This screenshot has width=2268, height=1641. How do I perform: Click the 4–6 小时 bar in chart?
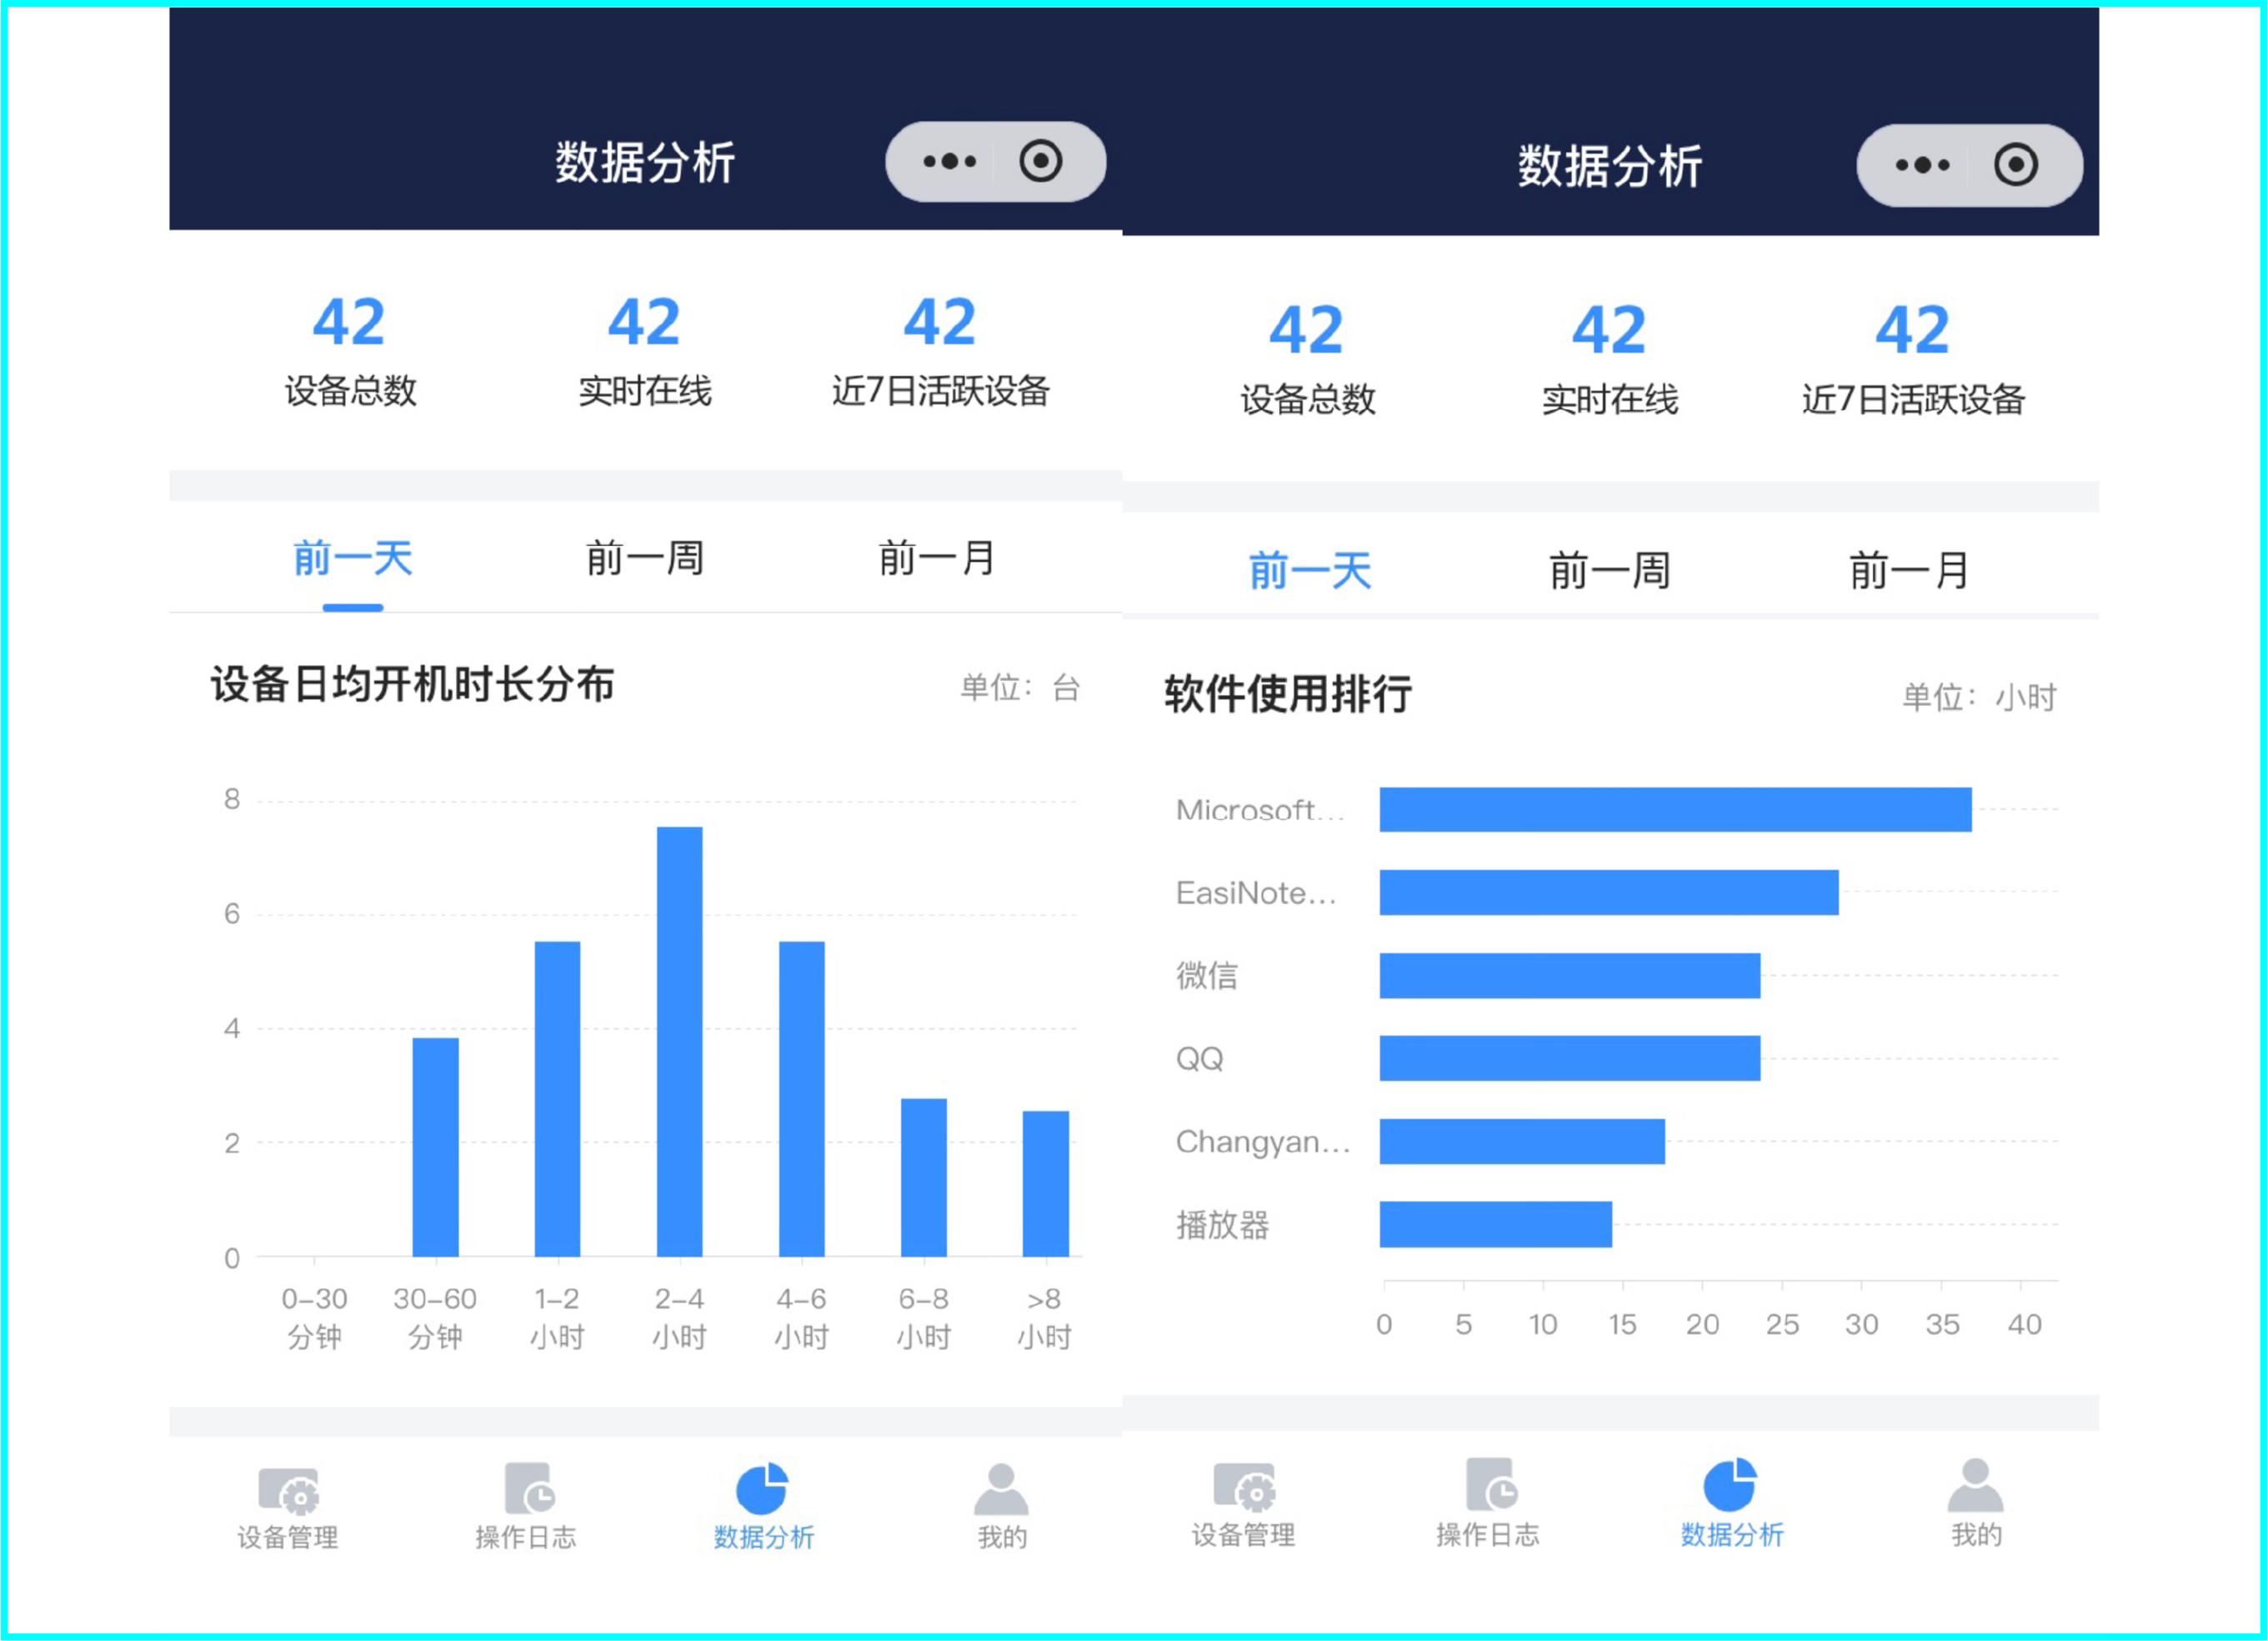[801, 1099]
